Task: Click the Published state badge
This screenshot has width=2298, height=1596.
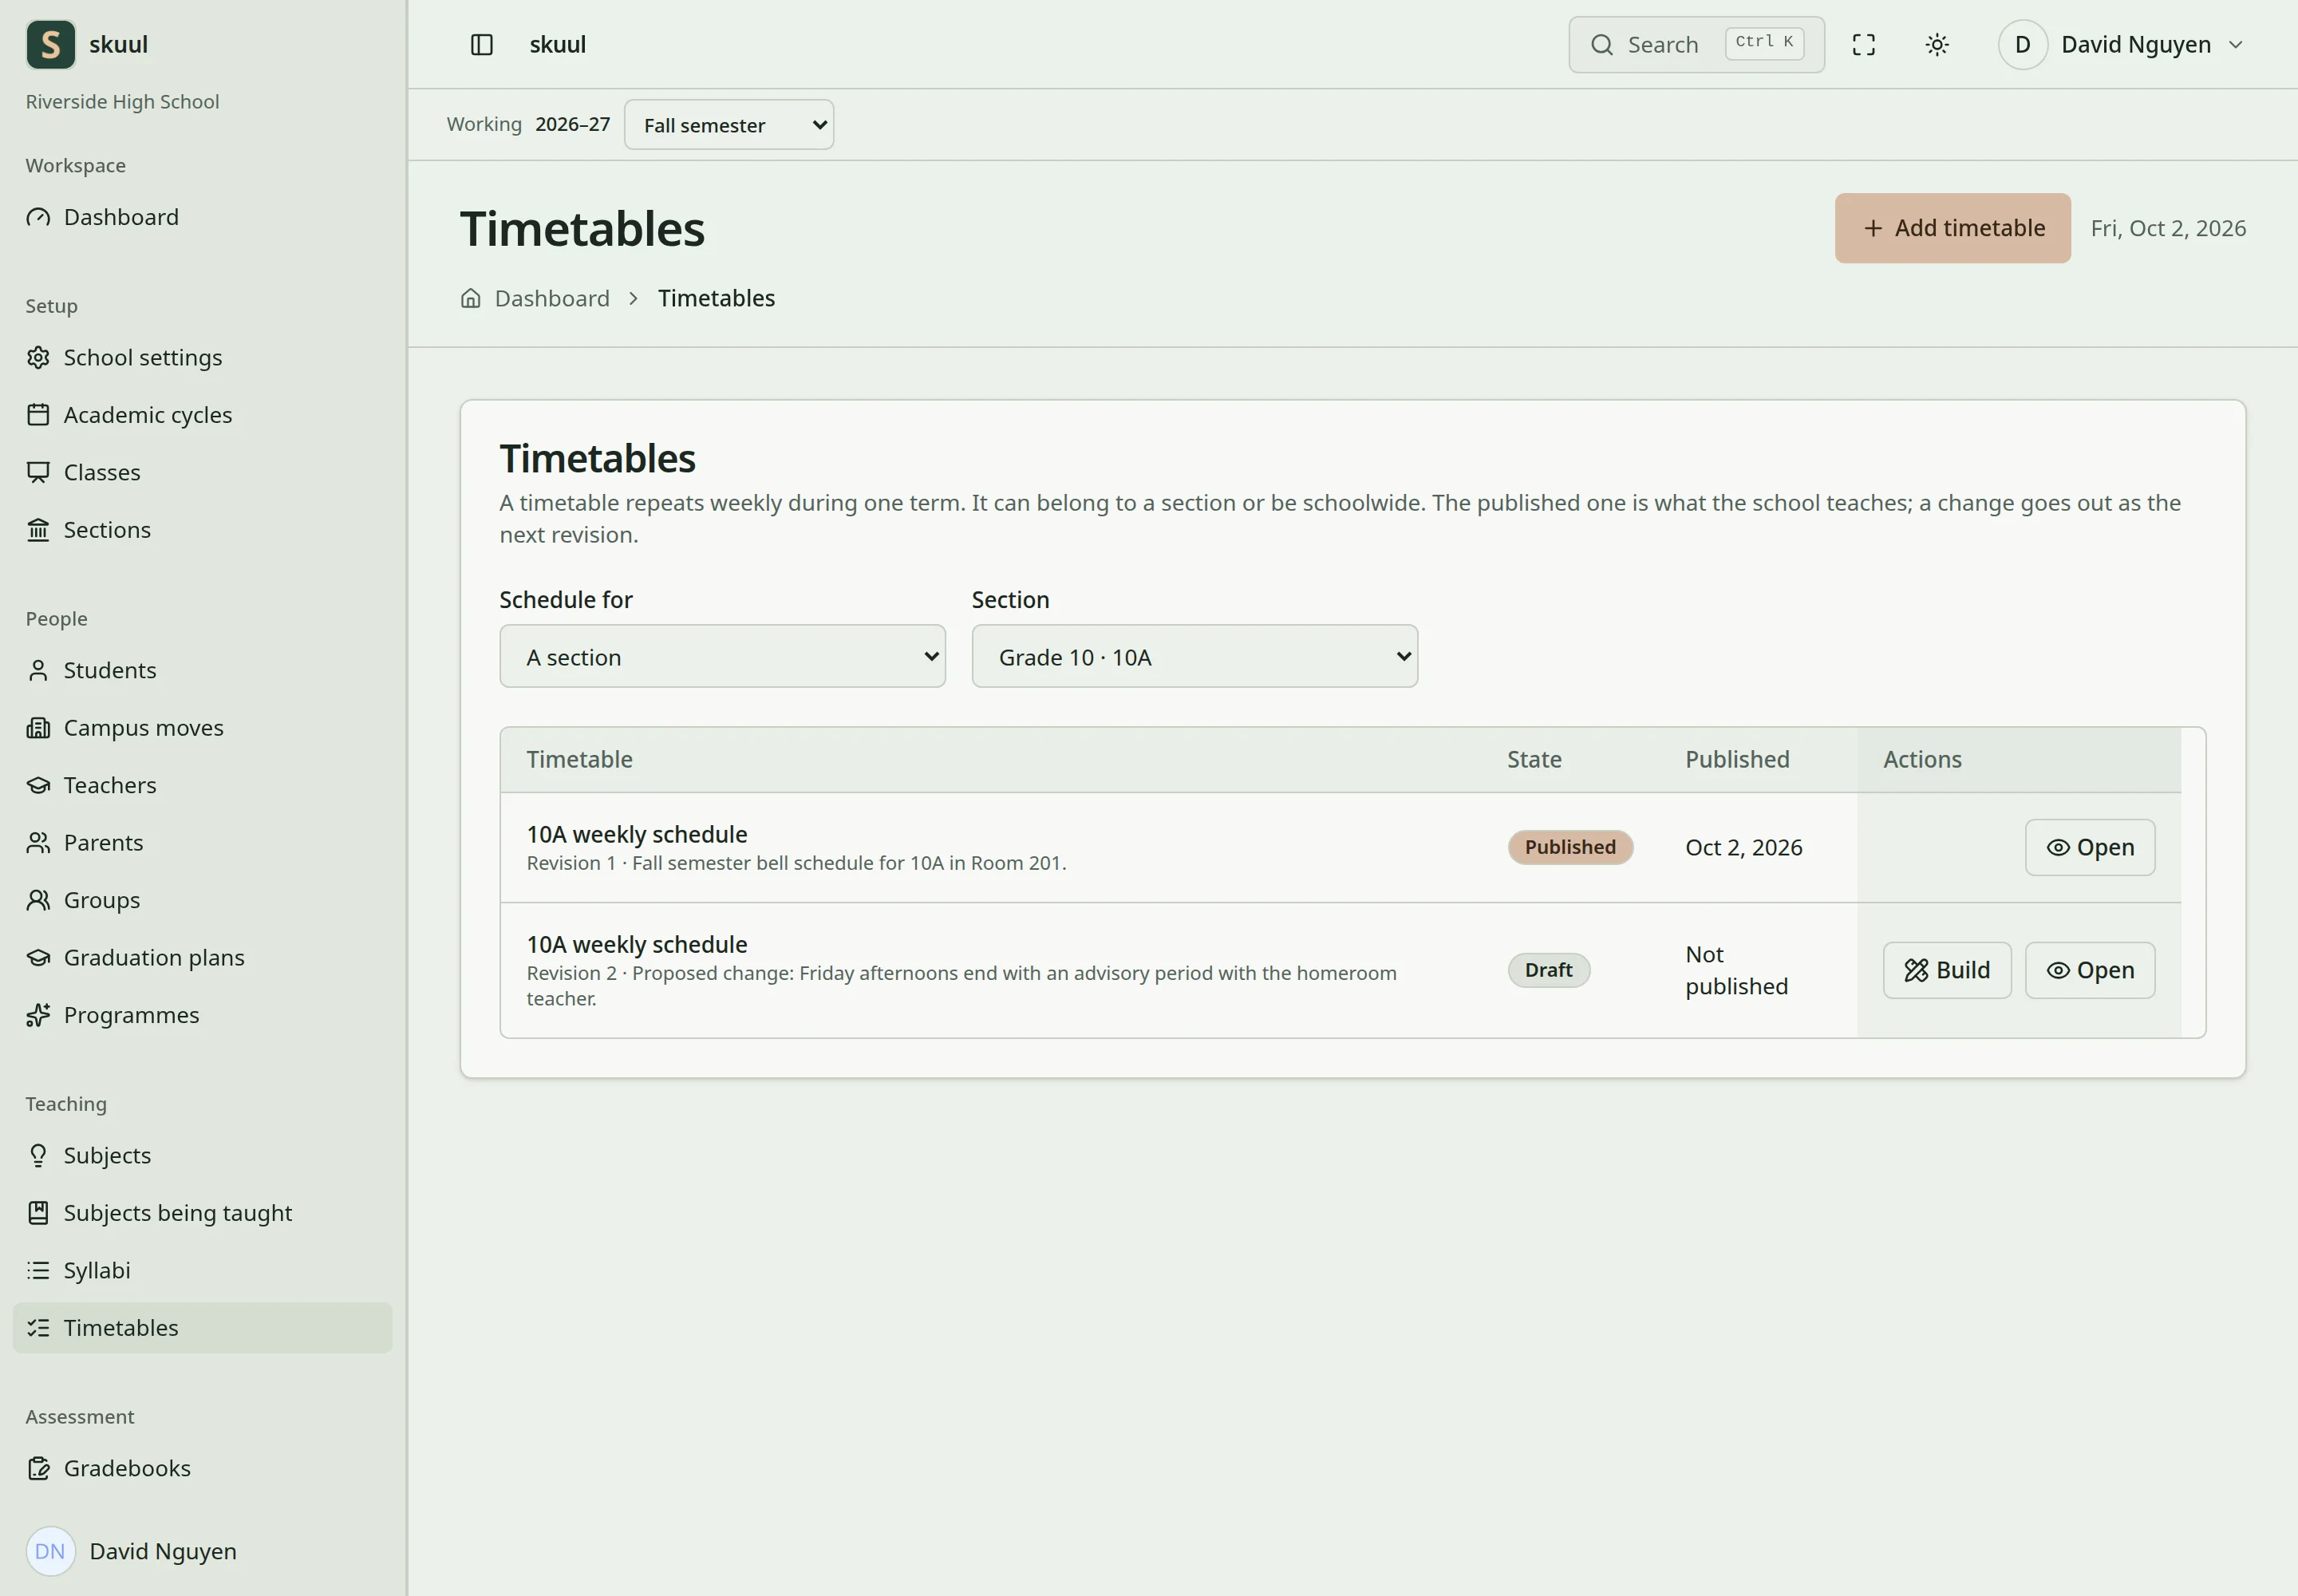Action: pos(1570,848)
